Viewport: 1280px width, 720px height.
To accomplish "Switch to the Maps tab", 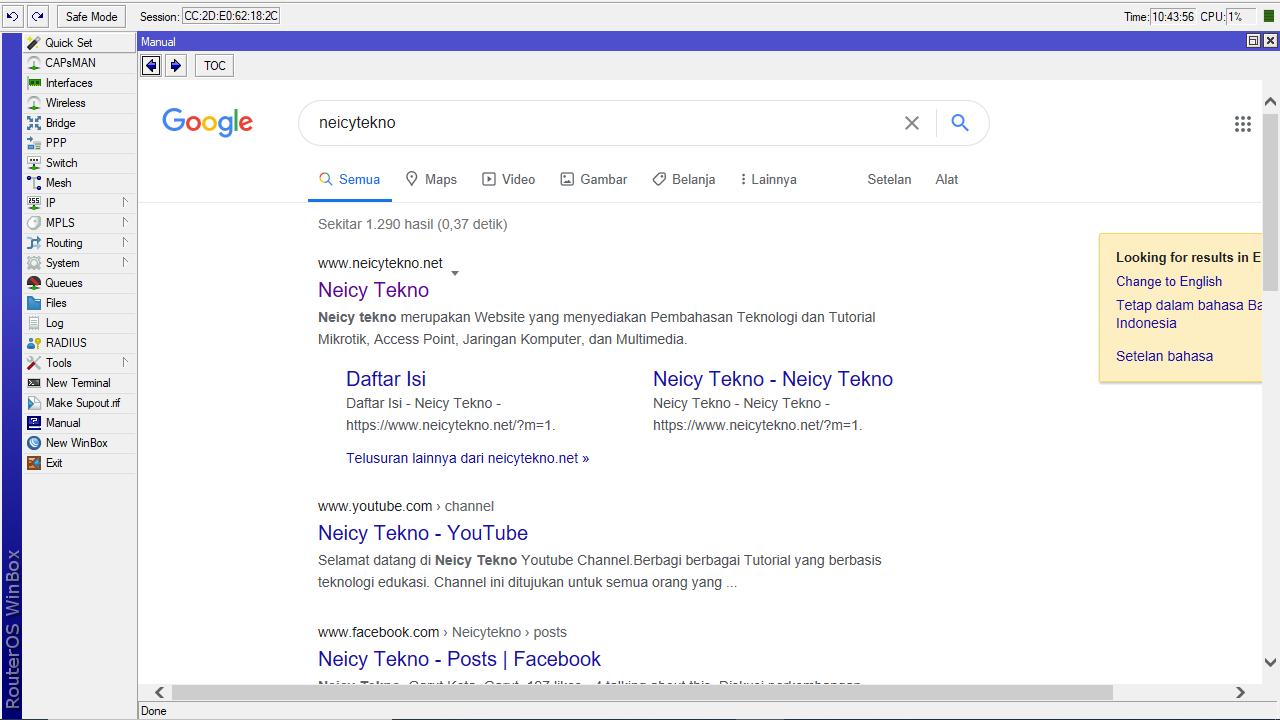I will tap(431, 179).
